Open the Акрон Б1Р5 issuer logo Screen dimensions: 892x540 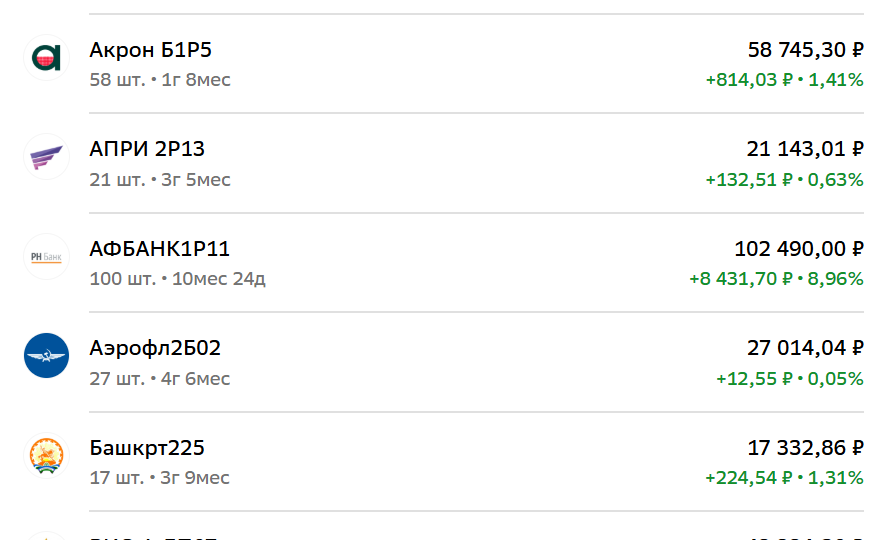(47, 57)
